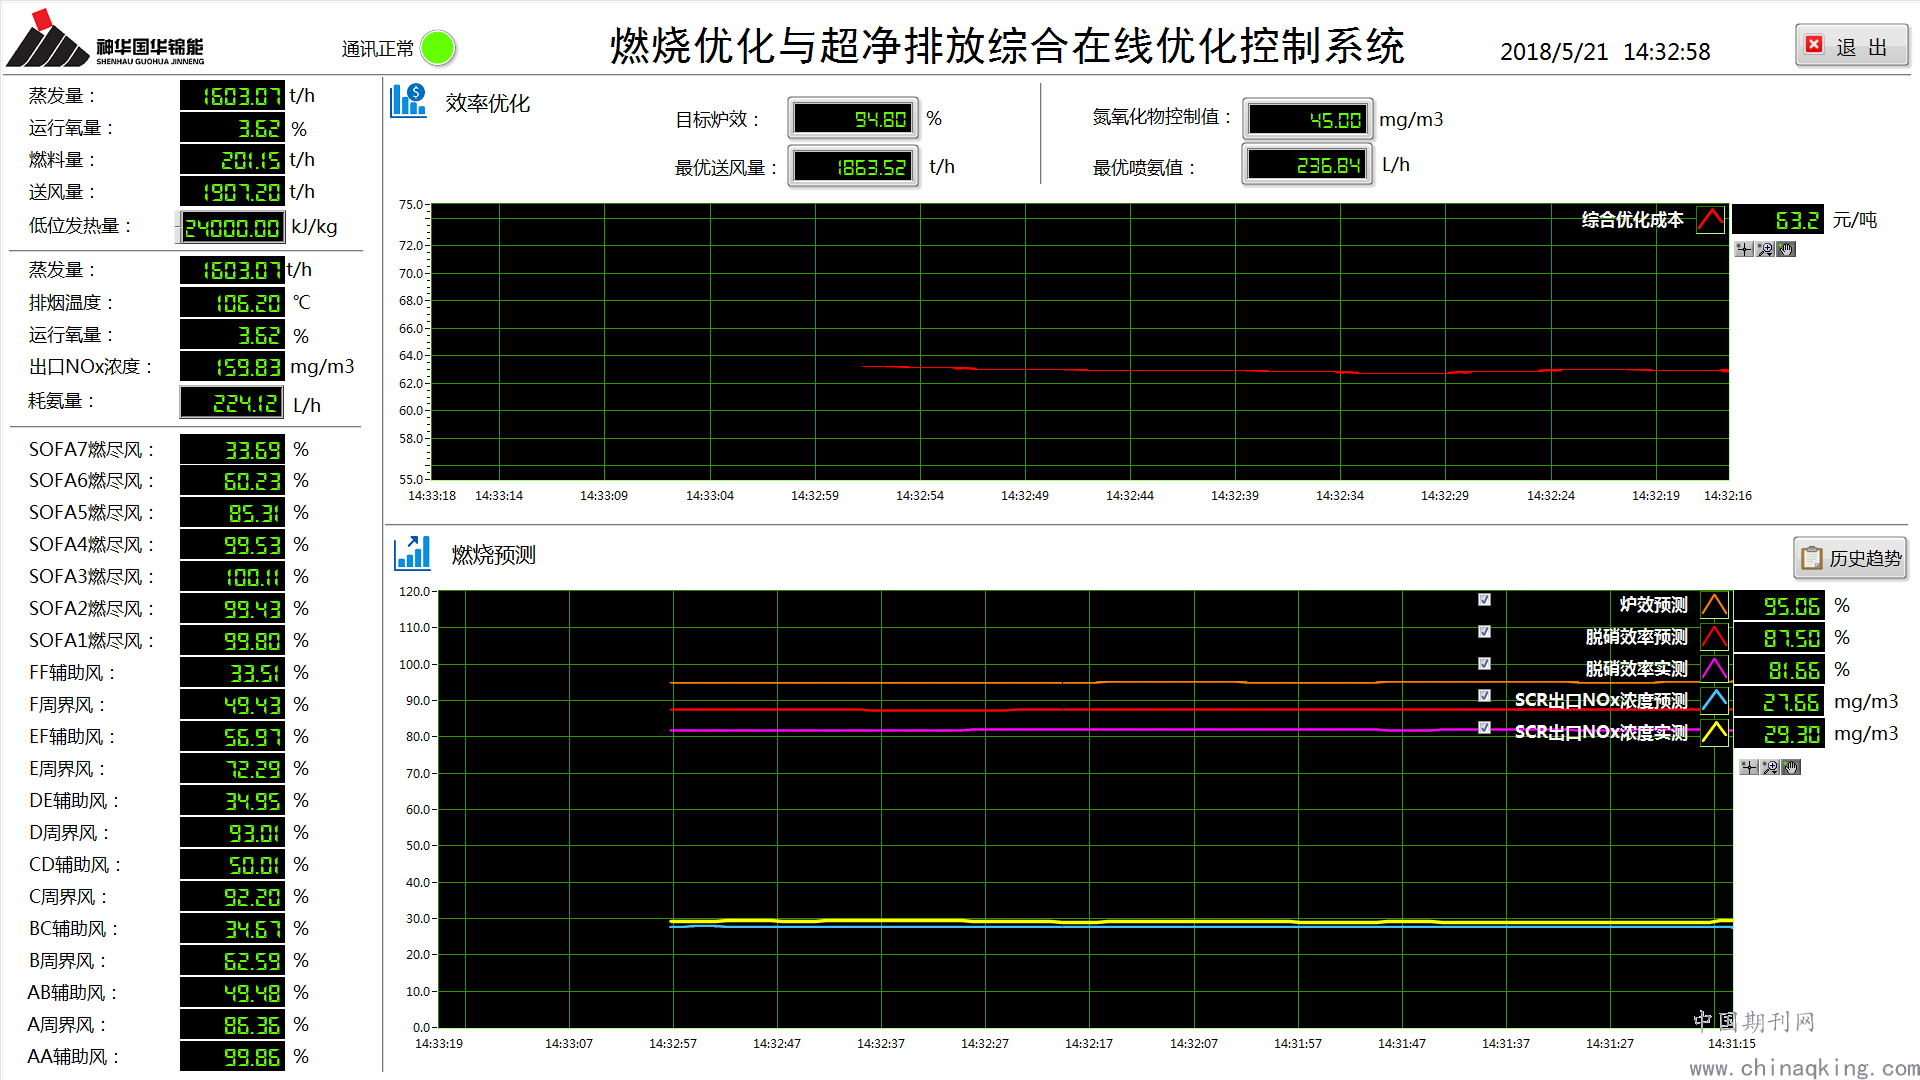The width and height of the screenshot is (1920, 1080).
Task: Select the cursor crosshair tool under 综合优化成本
Action: [1745, 249]
